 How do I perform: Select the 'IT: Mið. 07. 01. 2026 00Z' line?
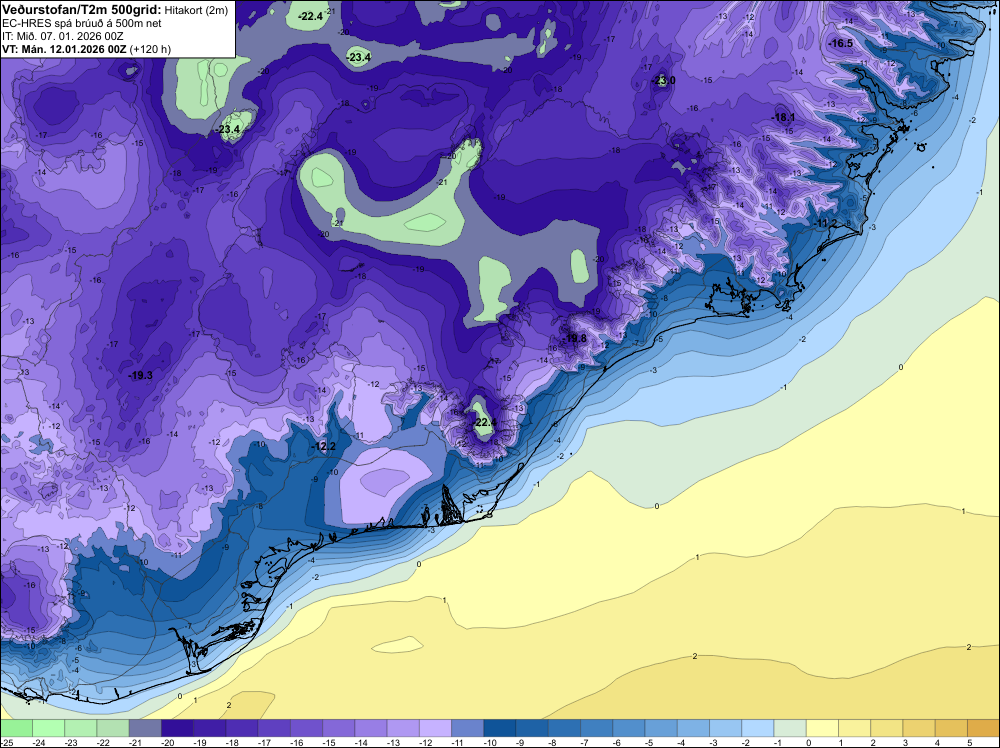pos(63,36)
